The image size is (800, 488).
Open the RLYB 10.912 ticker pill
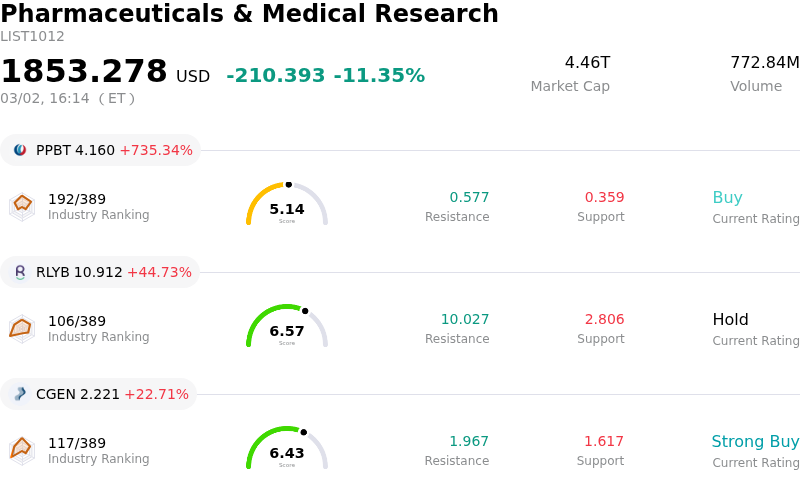pyautogui.click(x=100, y=272)
